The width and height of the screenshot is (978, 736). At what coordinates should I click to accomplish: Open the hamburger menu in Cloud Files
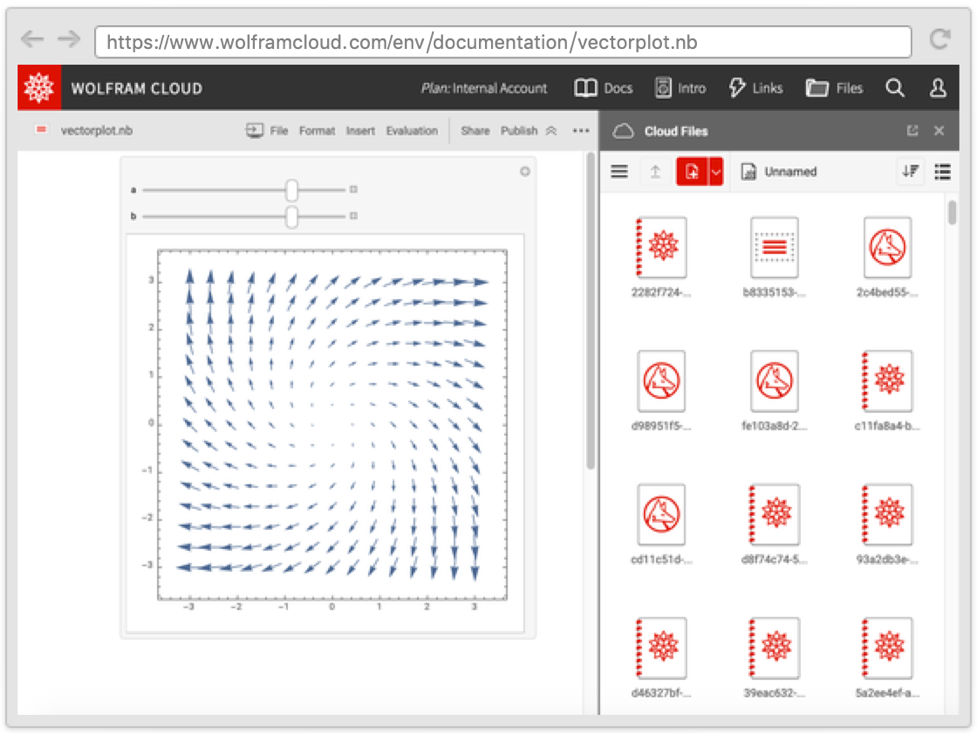pos(620,172)
